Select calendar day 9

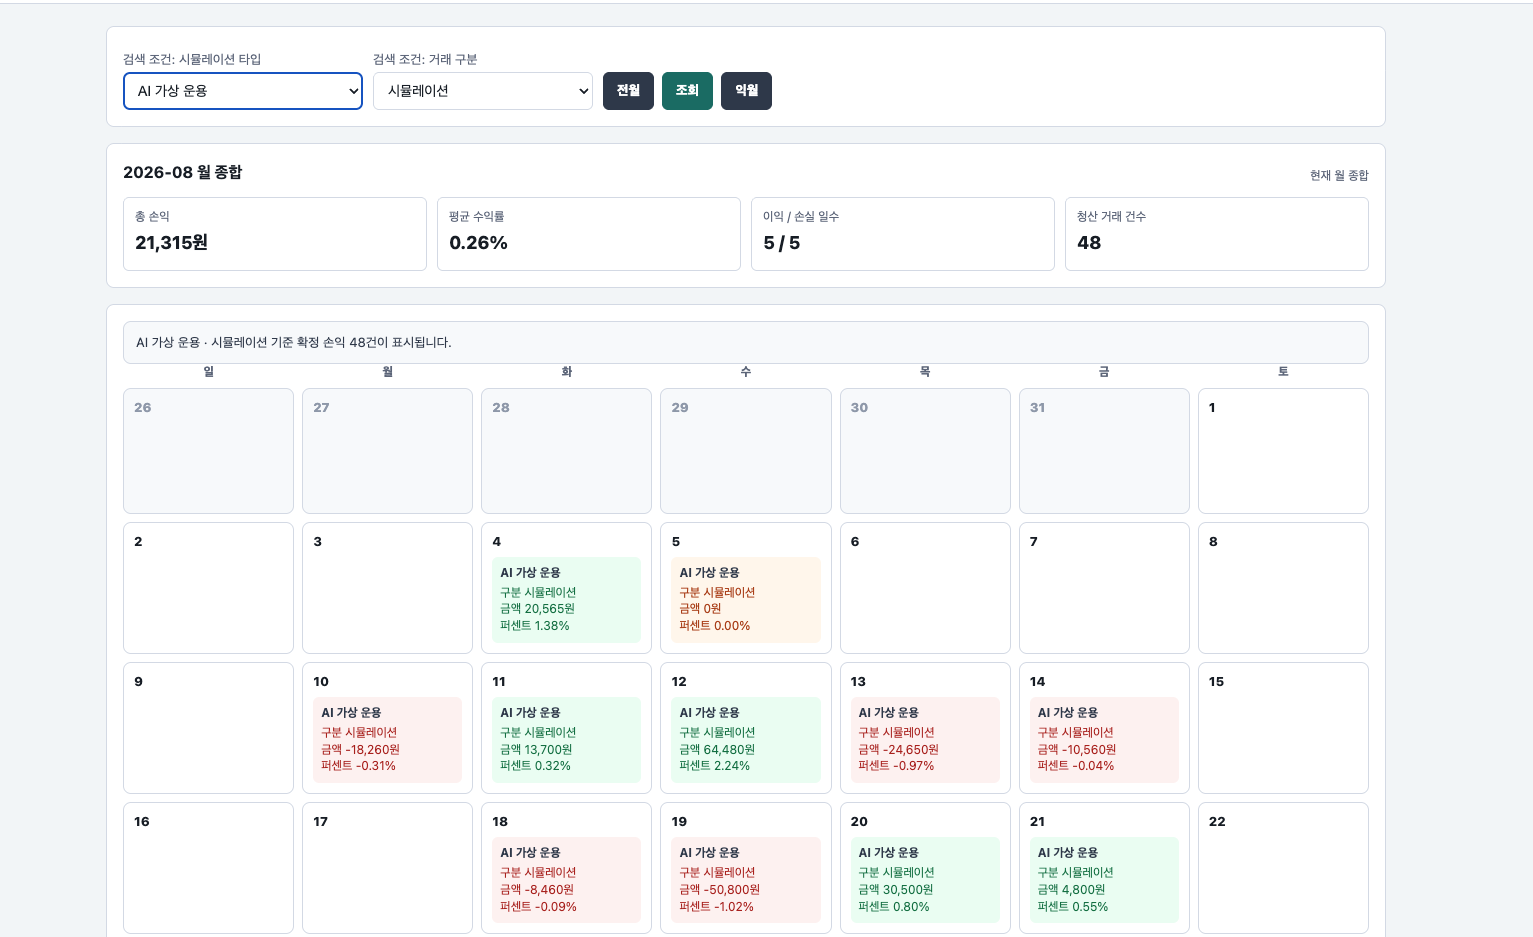click(x=208, y=728)
